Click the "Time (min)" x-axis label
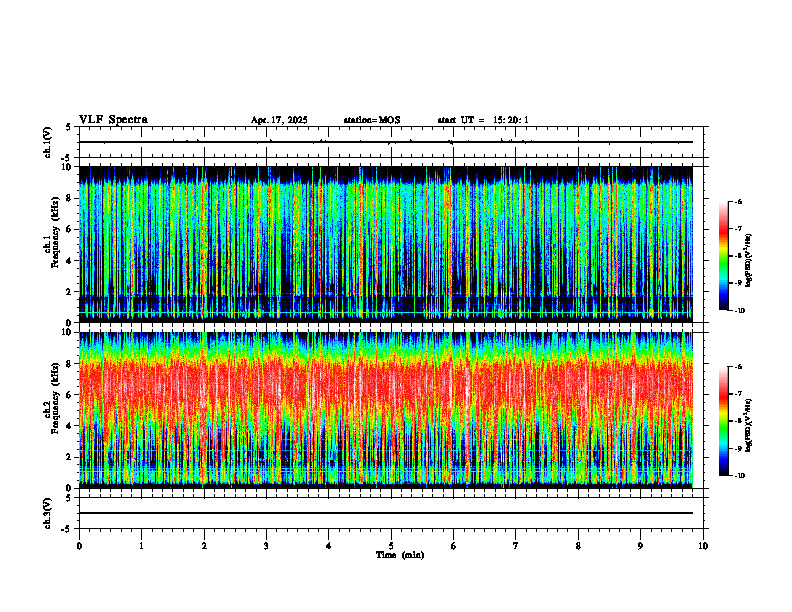The image size is (792, 612). tap(400, 555)
